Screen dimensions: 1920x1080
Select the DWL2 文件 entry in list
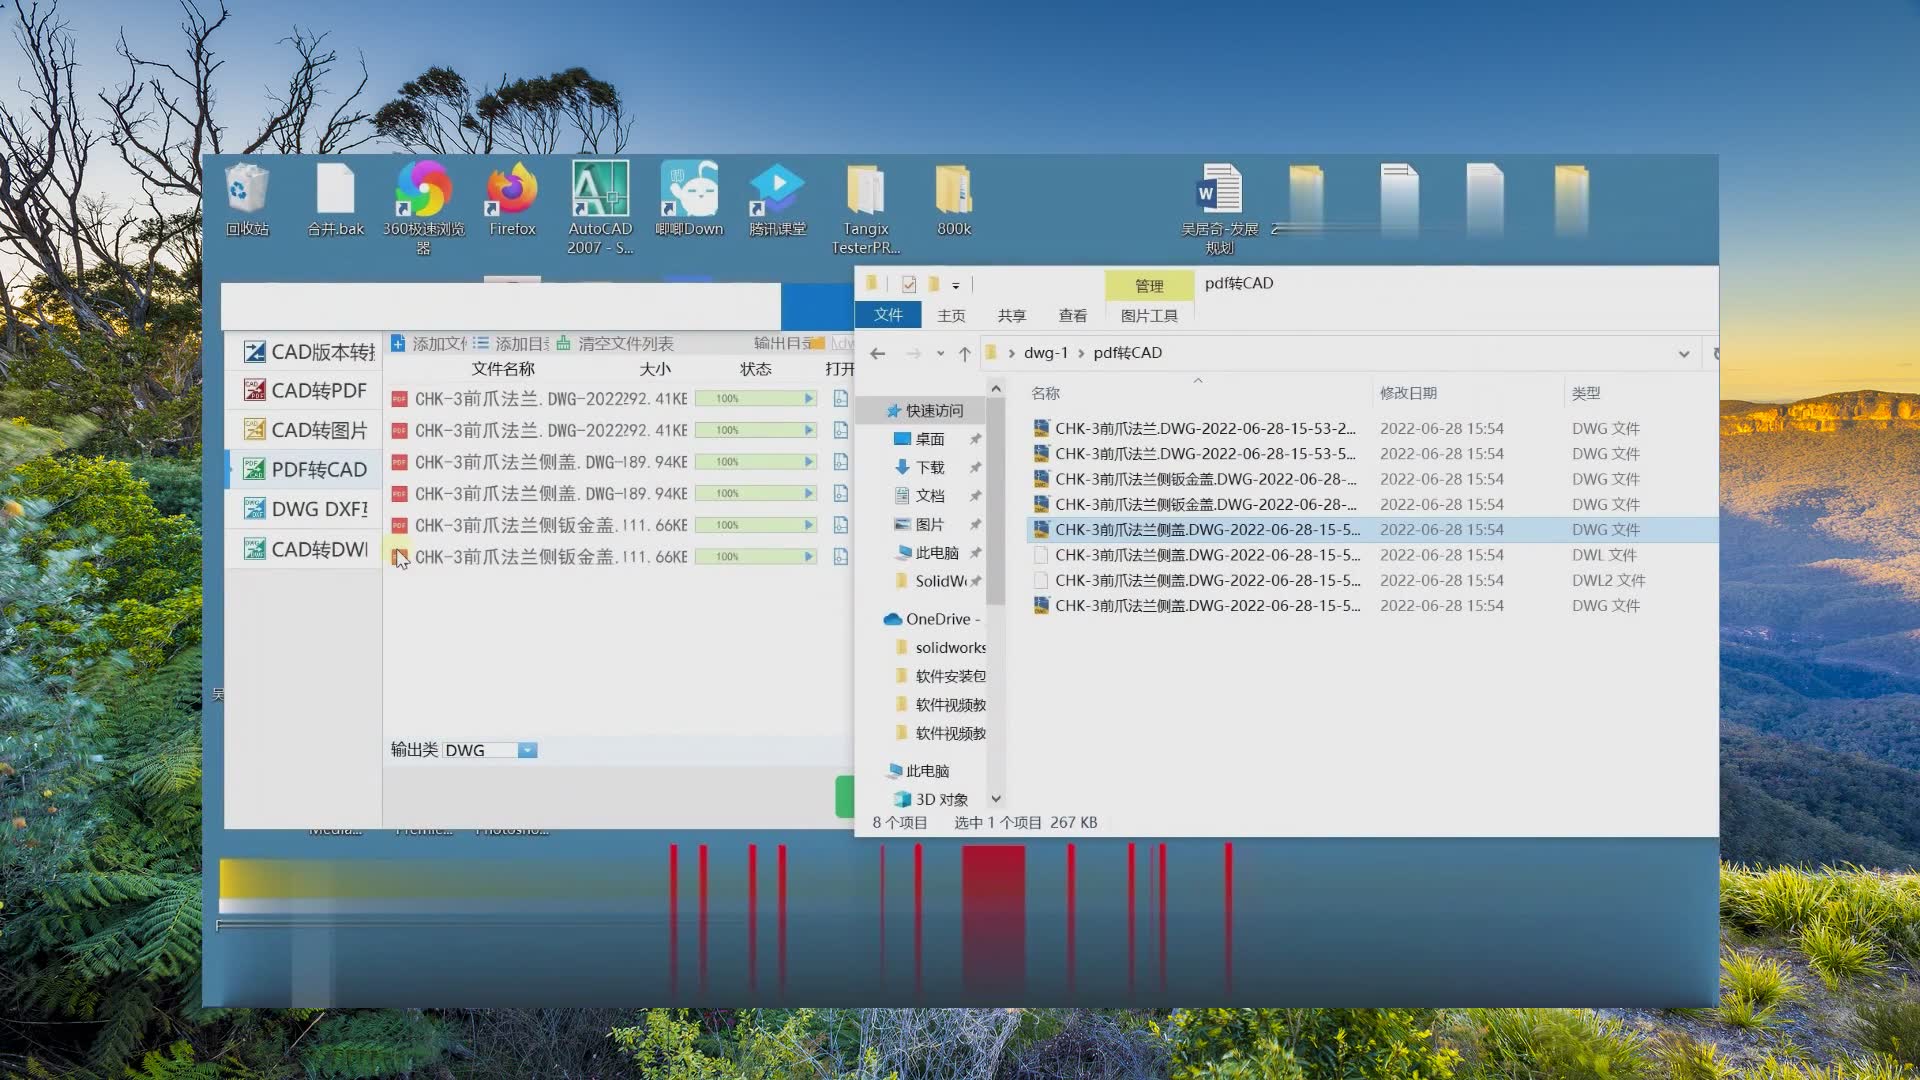tap(1207, 581)
